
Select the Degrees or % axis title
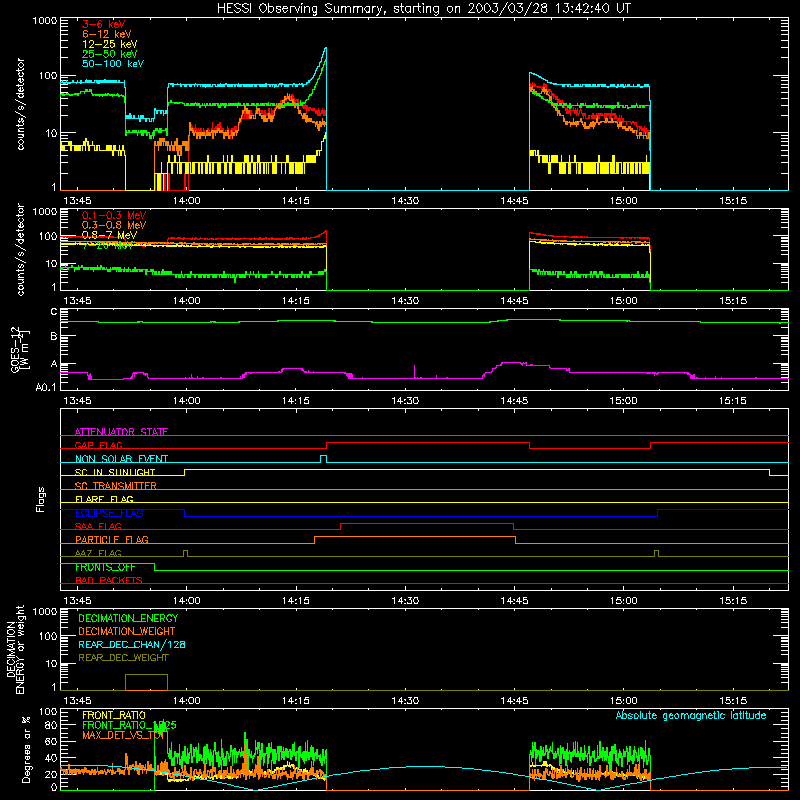(26, 750)
